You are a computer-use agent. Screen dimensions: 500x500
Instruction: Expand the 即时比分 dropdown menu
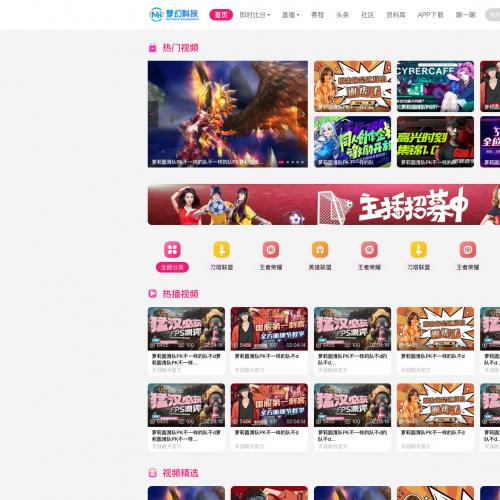pos(255,15)
